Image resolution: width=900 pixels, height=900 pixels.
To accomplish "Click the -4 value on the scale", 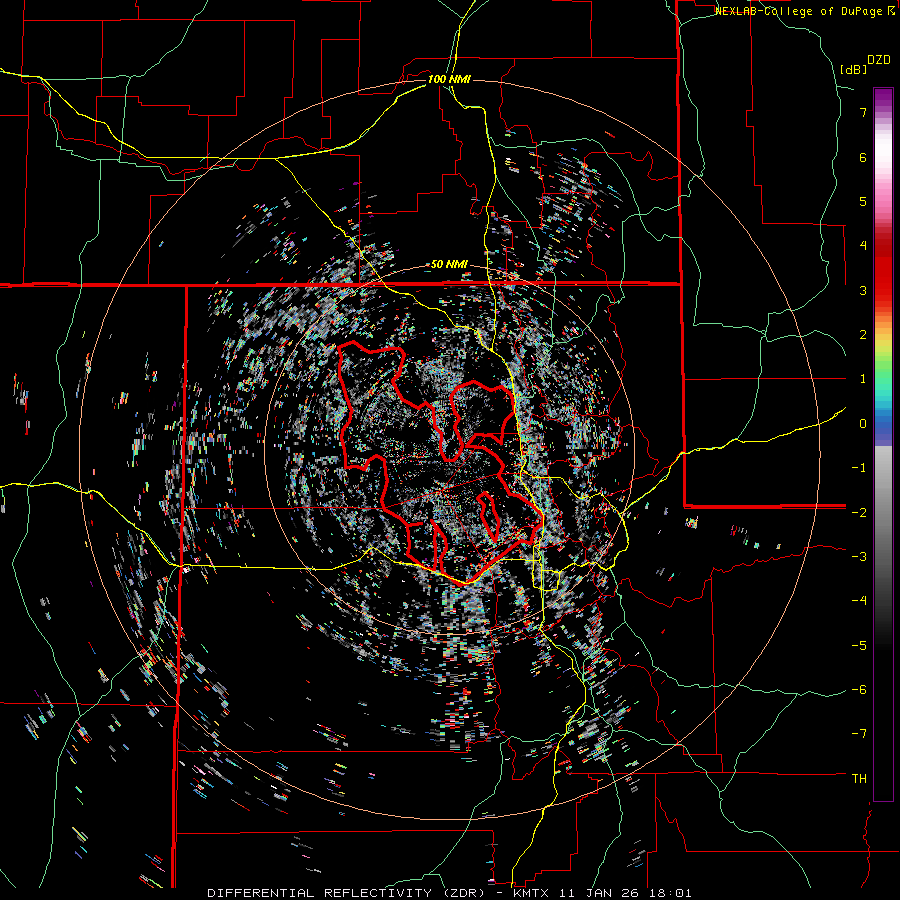I will click(859, 601).
